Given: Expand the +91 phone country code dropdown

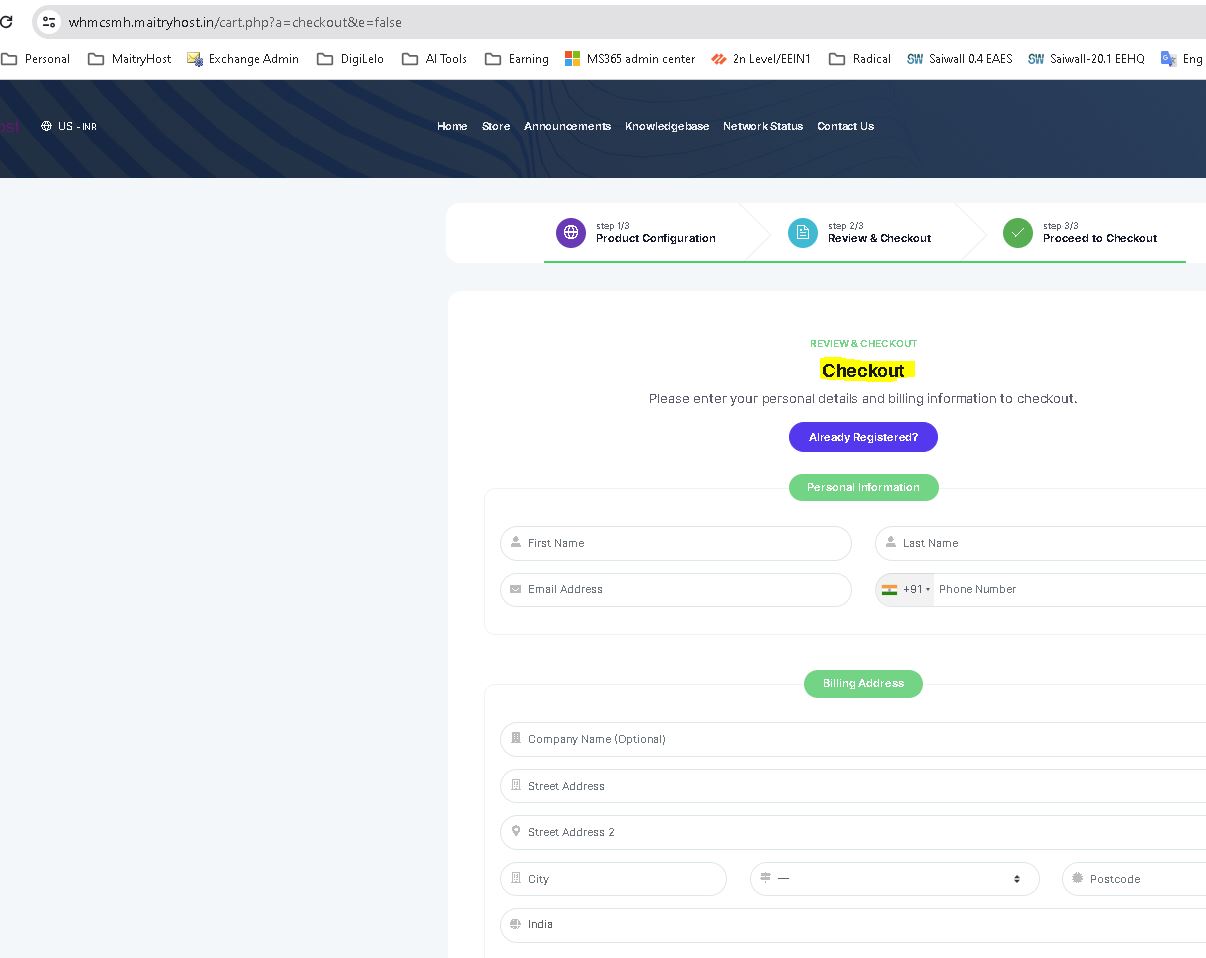Looking at the screenshot, I should pos(906,590).
